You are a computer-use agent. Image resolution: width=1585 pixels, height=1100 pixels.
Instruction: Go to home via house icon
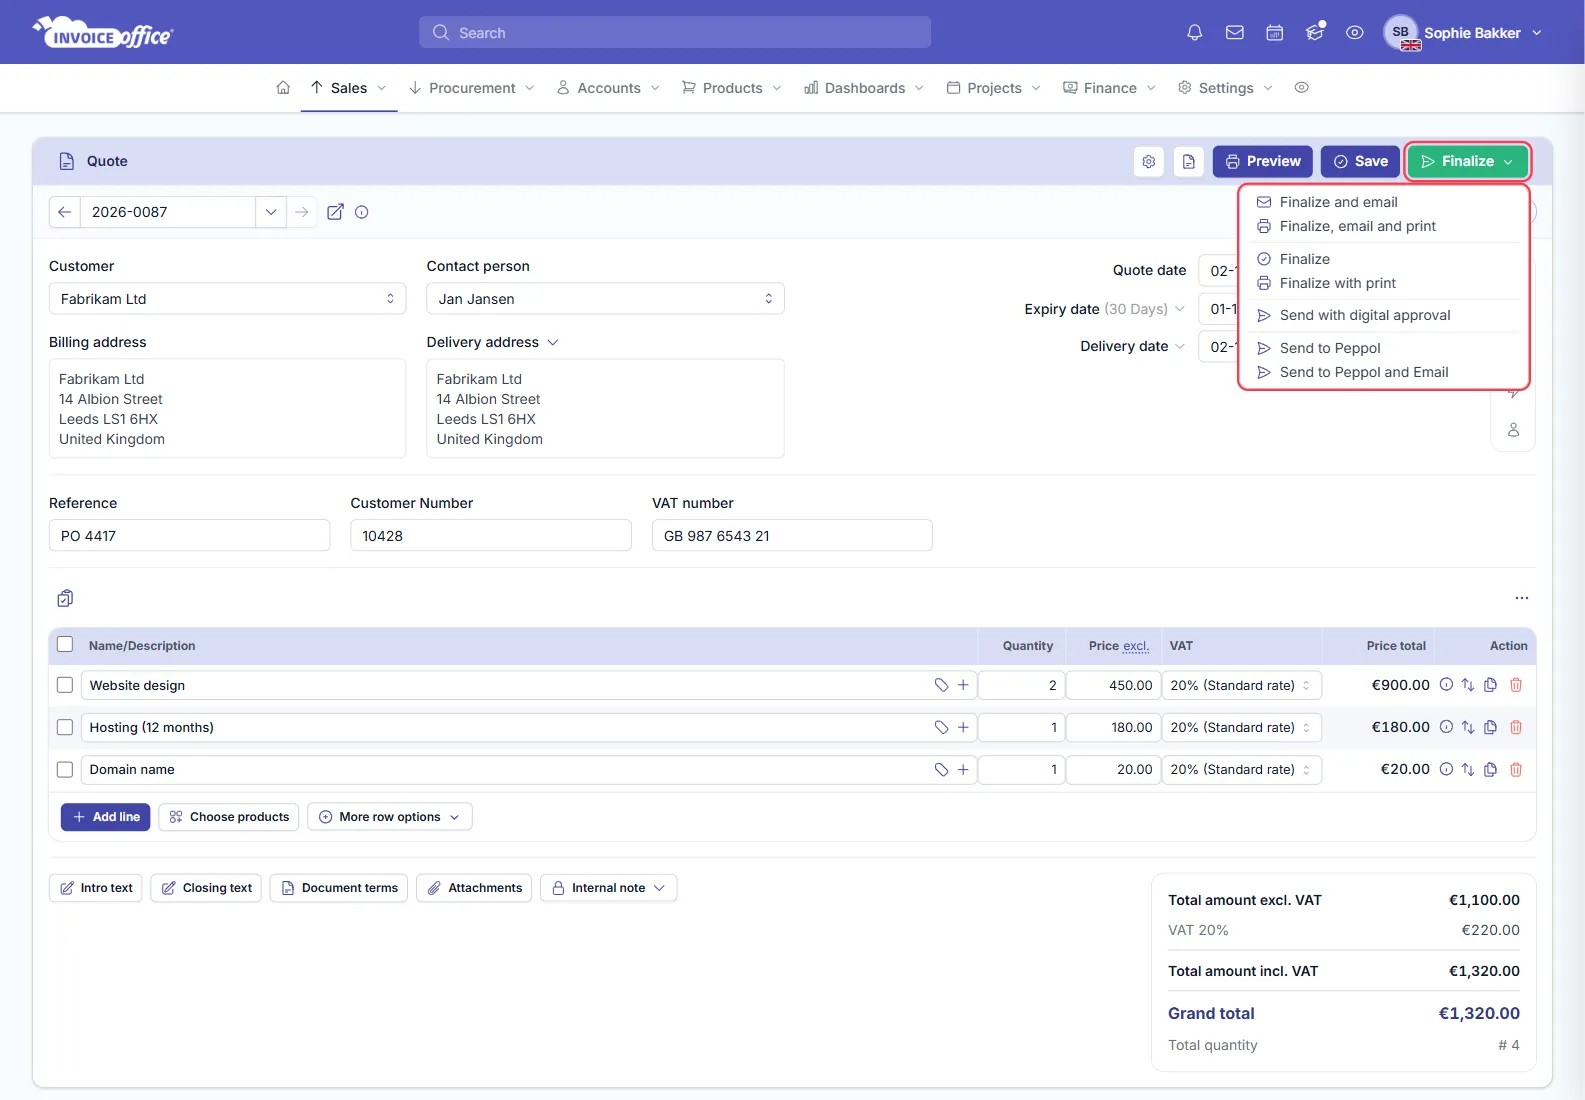[x=283, y=88]
